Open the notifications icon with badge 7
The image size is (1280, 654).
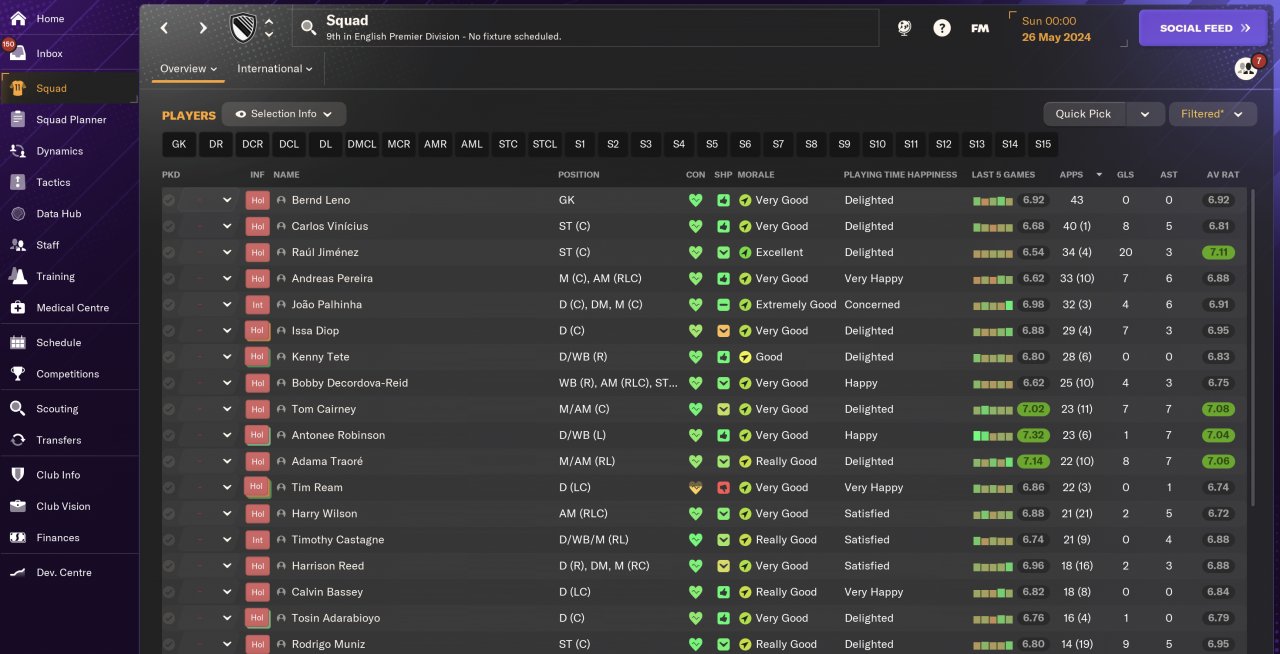tap(1246, 68)
